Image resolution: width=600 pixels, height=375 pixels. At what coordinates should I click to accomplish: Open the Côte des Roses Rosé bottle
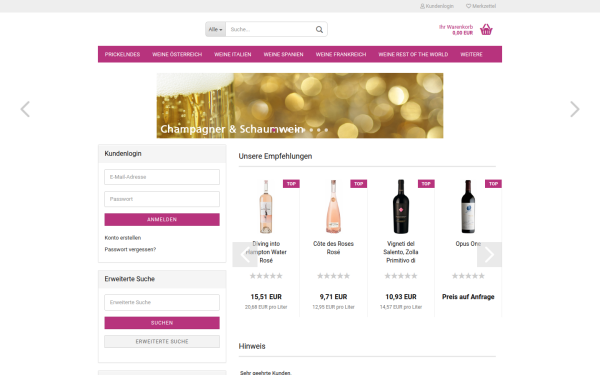[333, 207]
